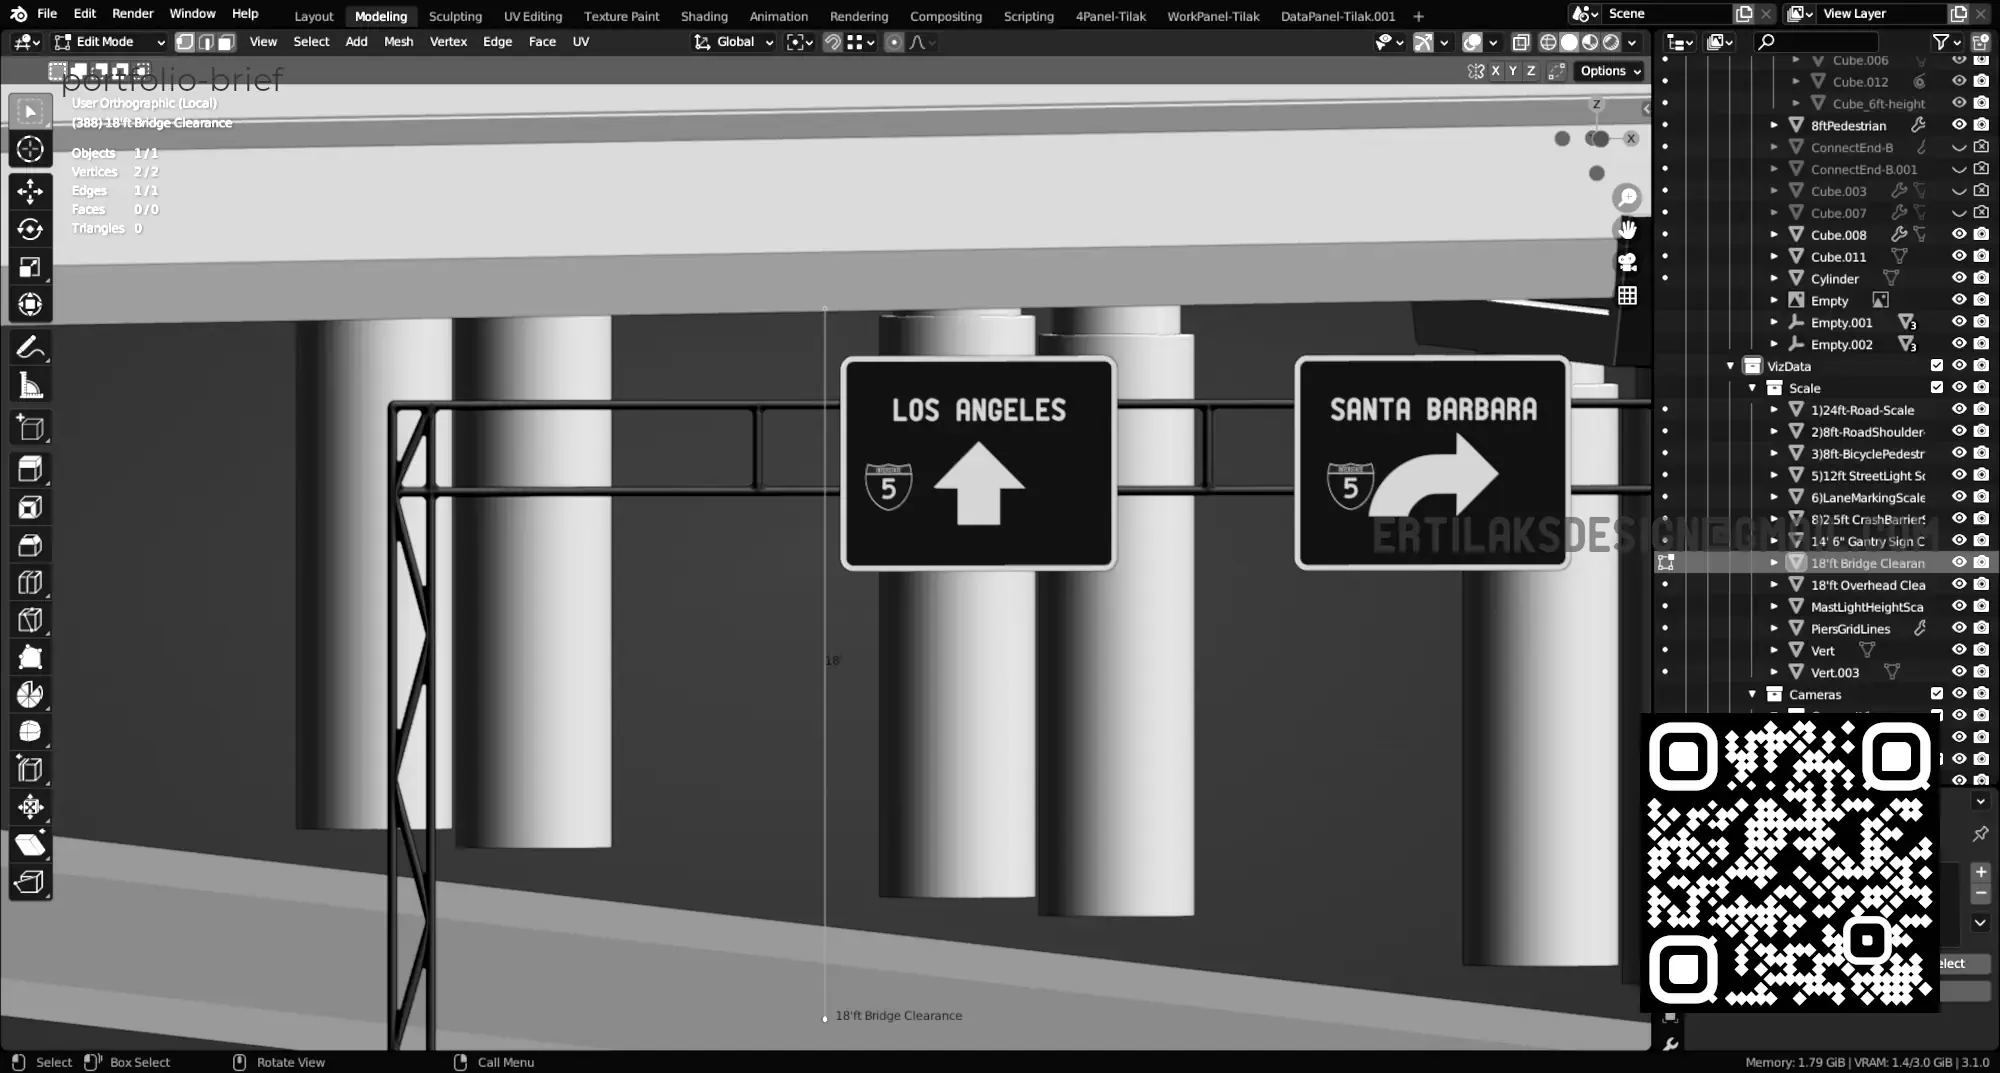
Task: Switch to the Shading workspace tab
Action: pos(704,16)
